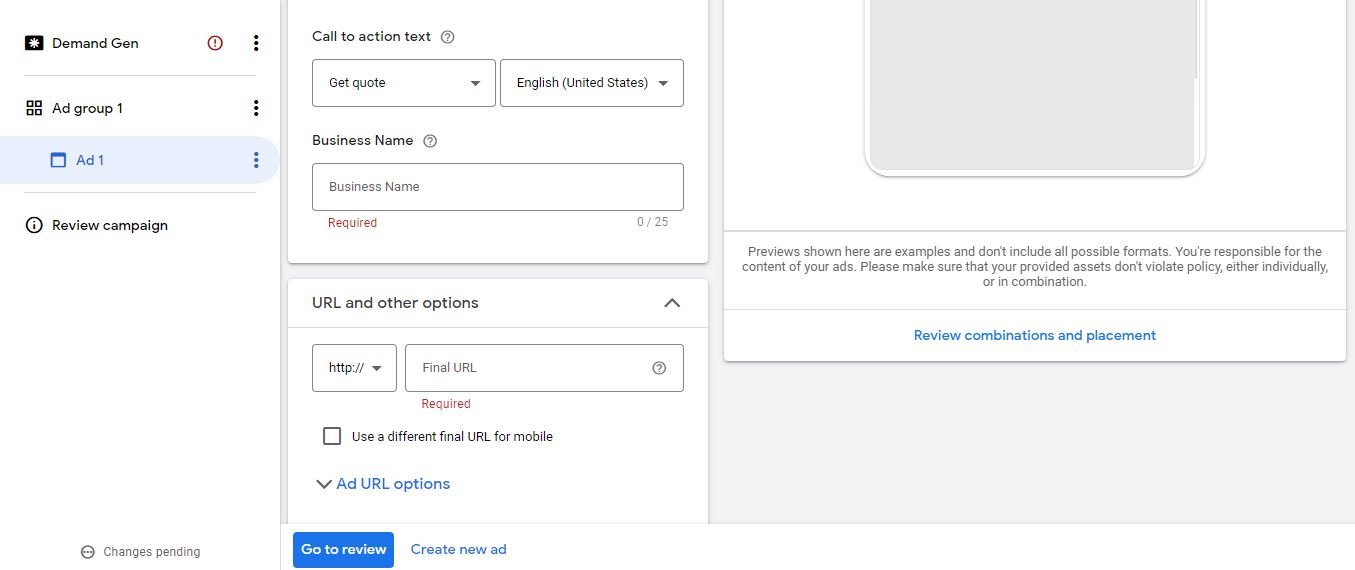Viewport: 1355px width, 570px height.
Task: Click into the Business Name text field
Action: click(x=497, y=187)
